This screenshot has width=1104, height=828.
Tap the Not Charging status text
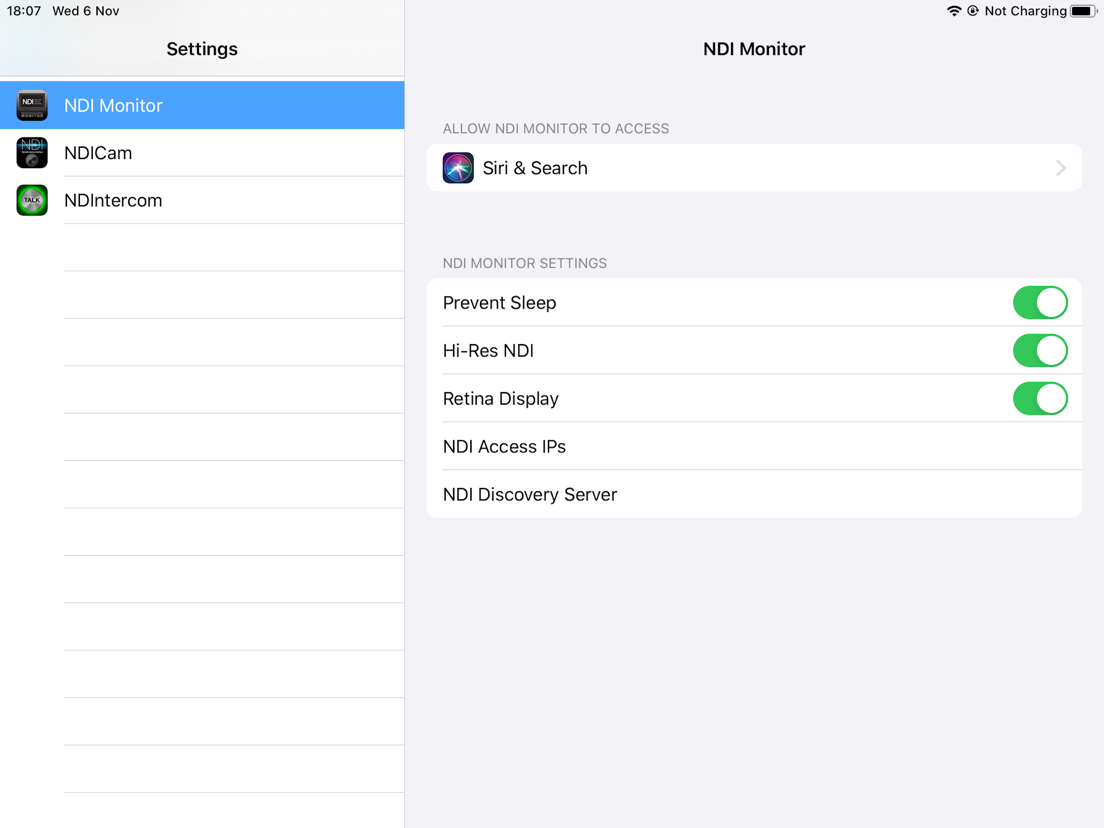[x=1025, y=11]
